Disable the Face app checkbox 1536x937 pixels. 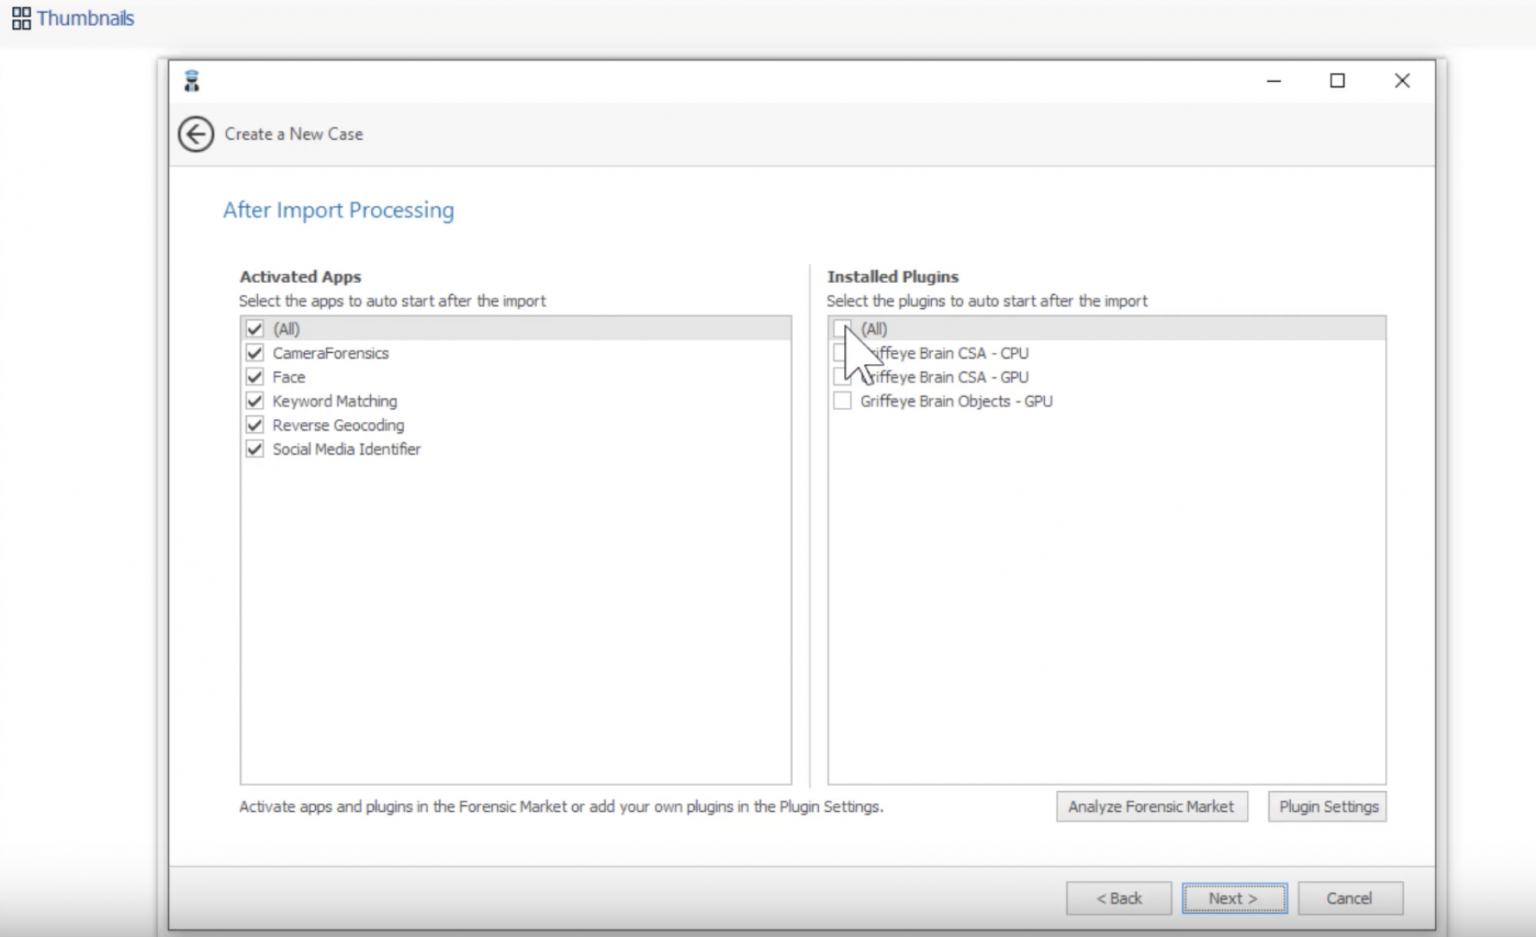point(255,377)
